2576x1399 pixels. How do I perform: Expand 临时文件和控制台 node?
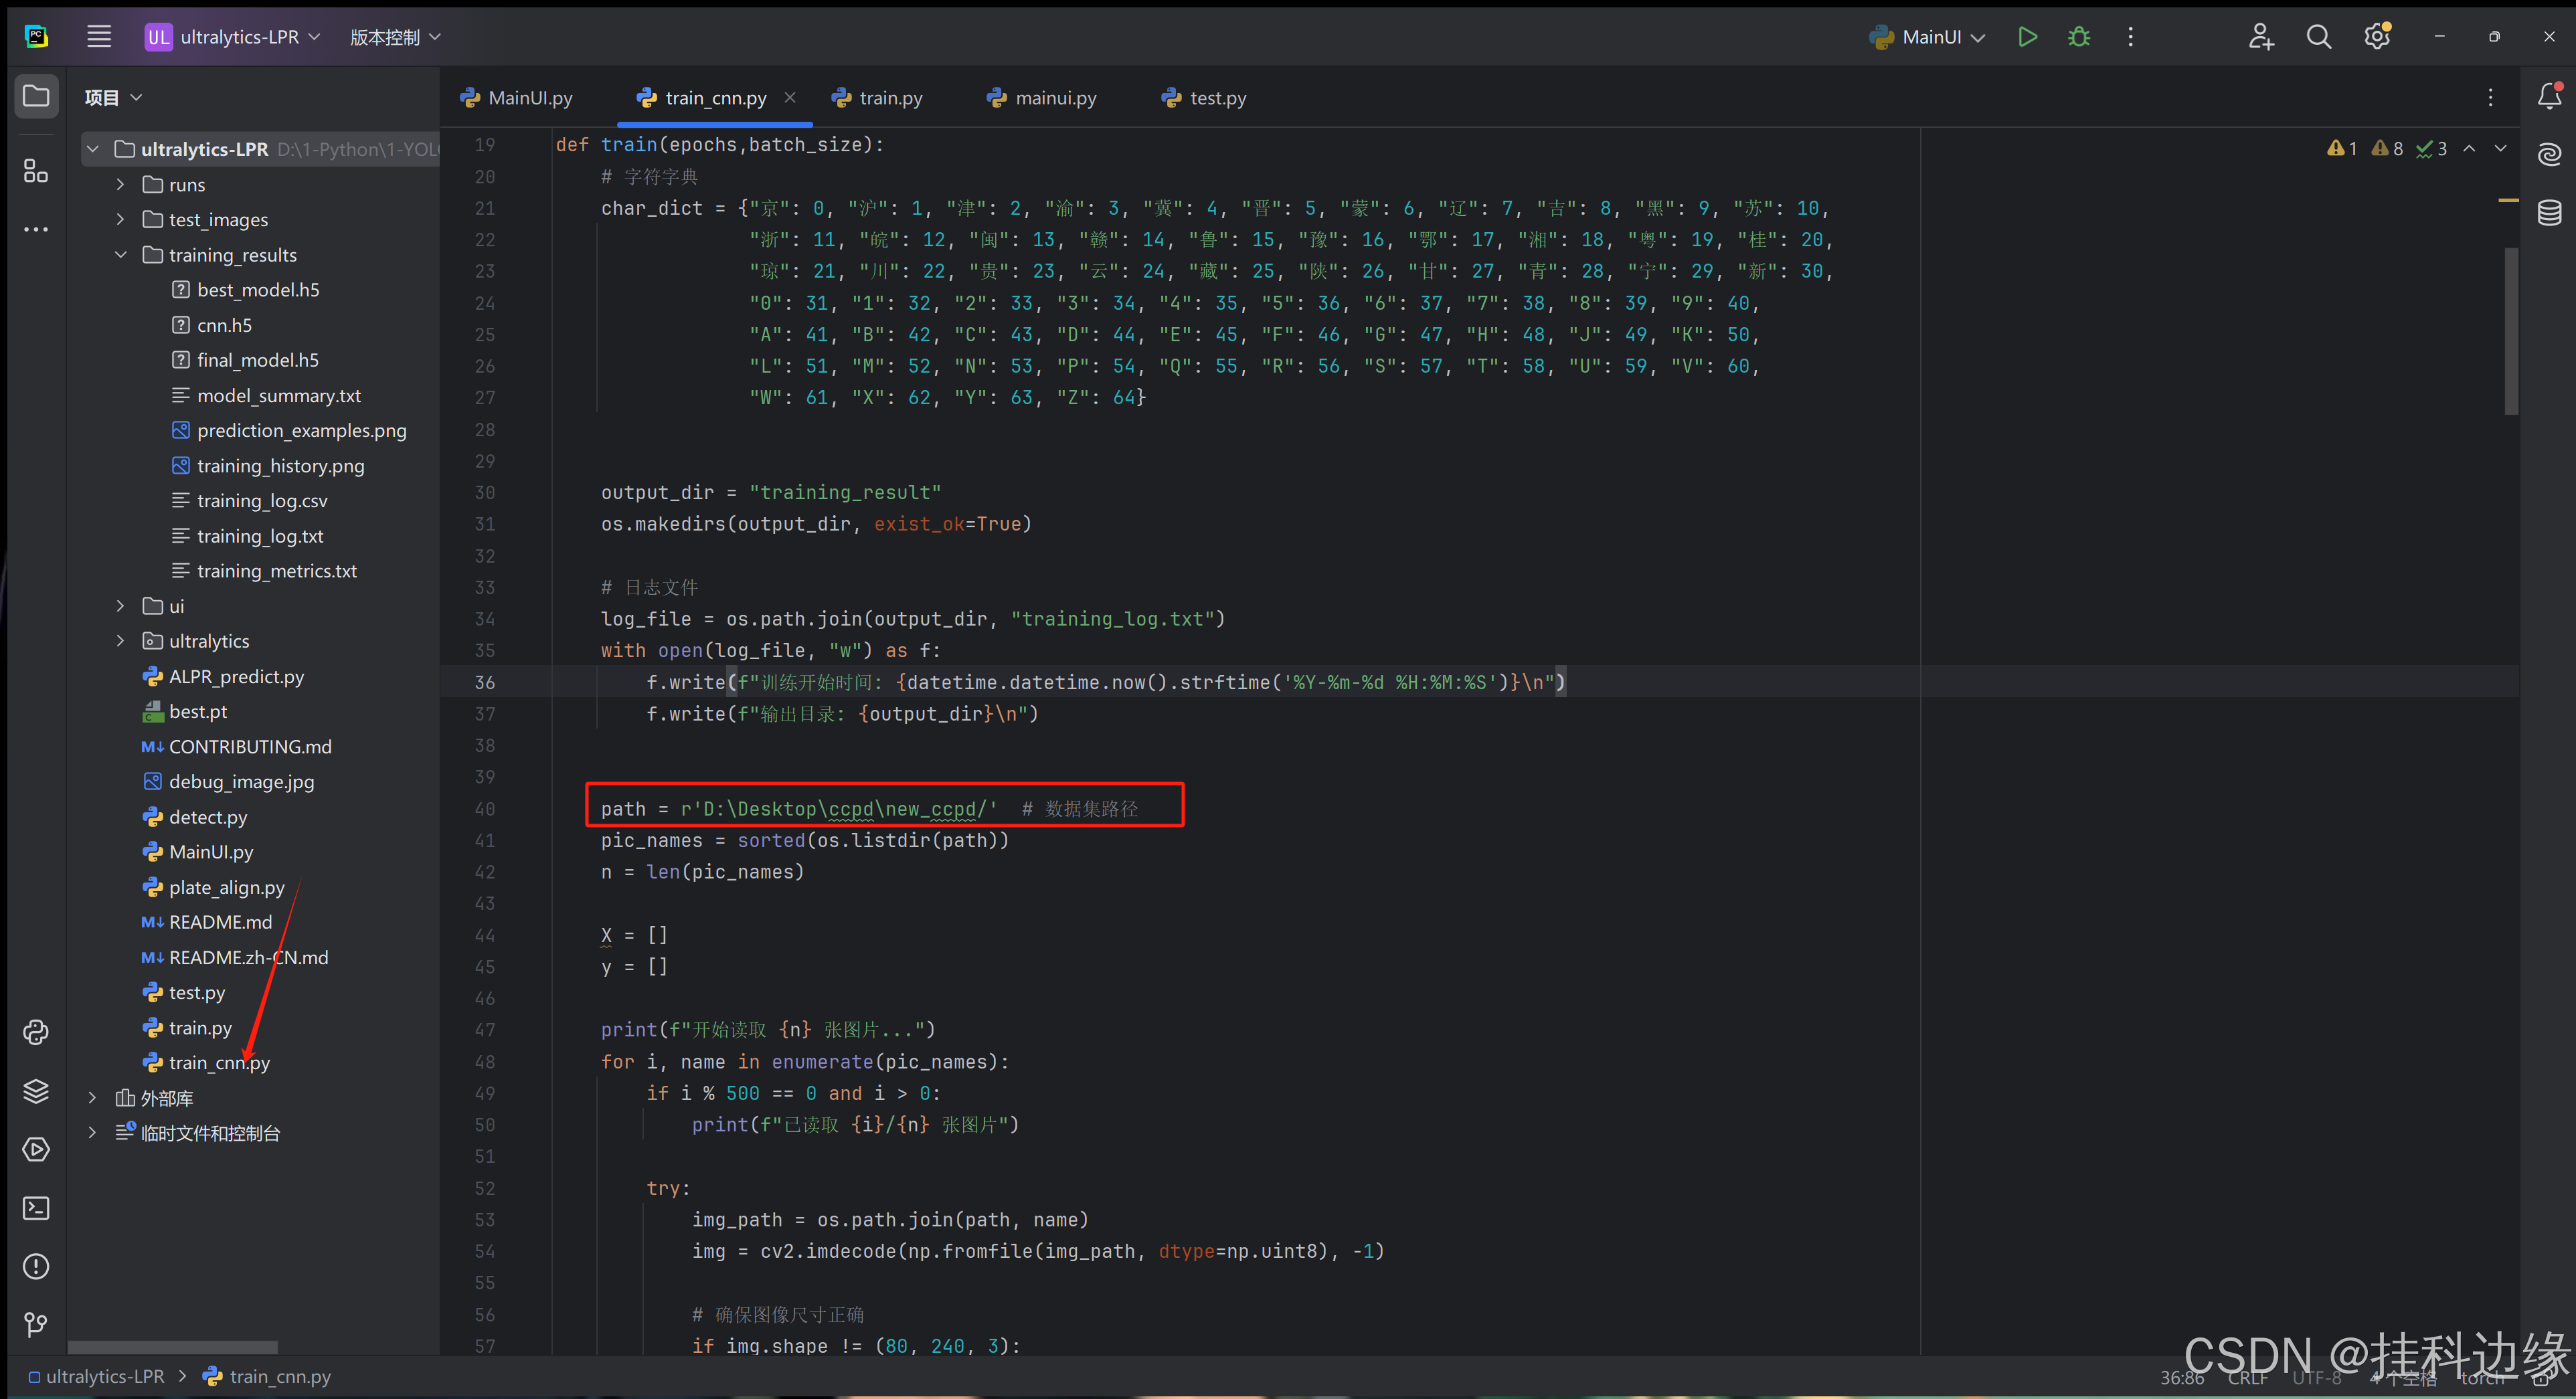[93, 1133]
